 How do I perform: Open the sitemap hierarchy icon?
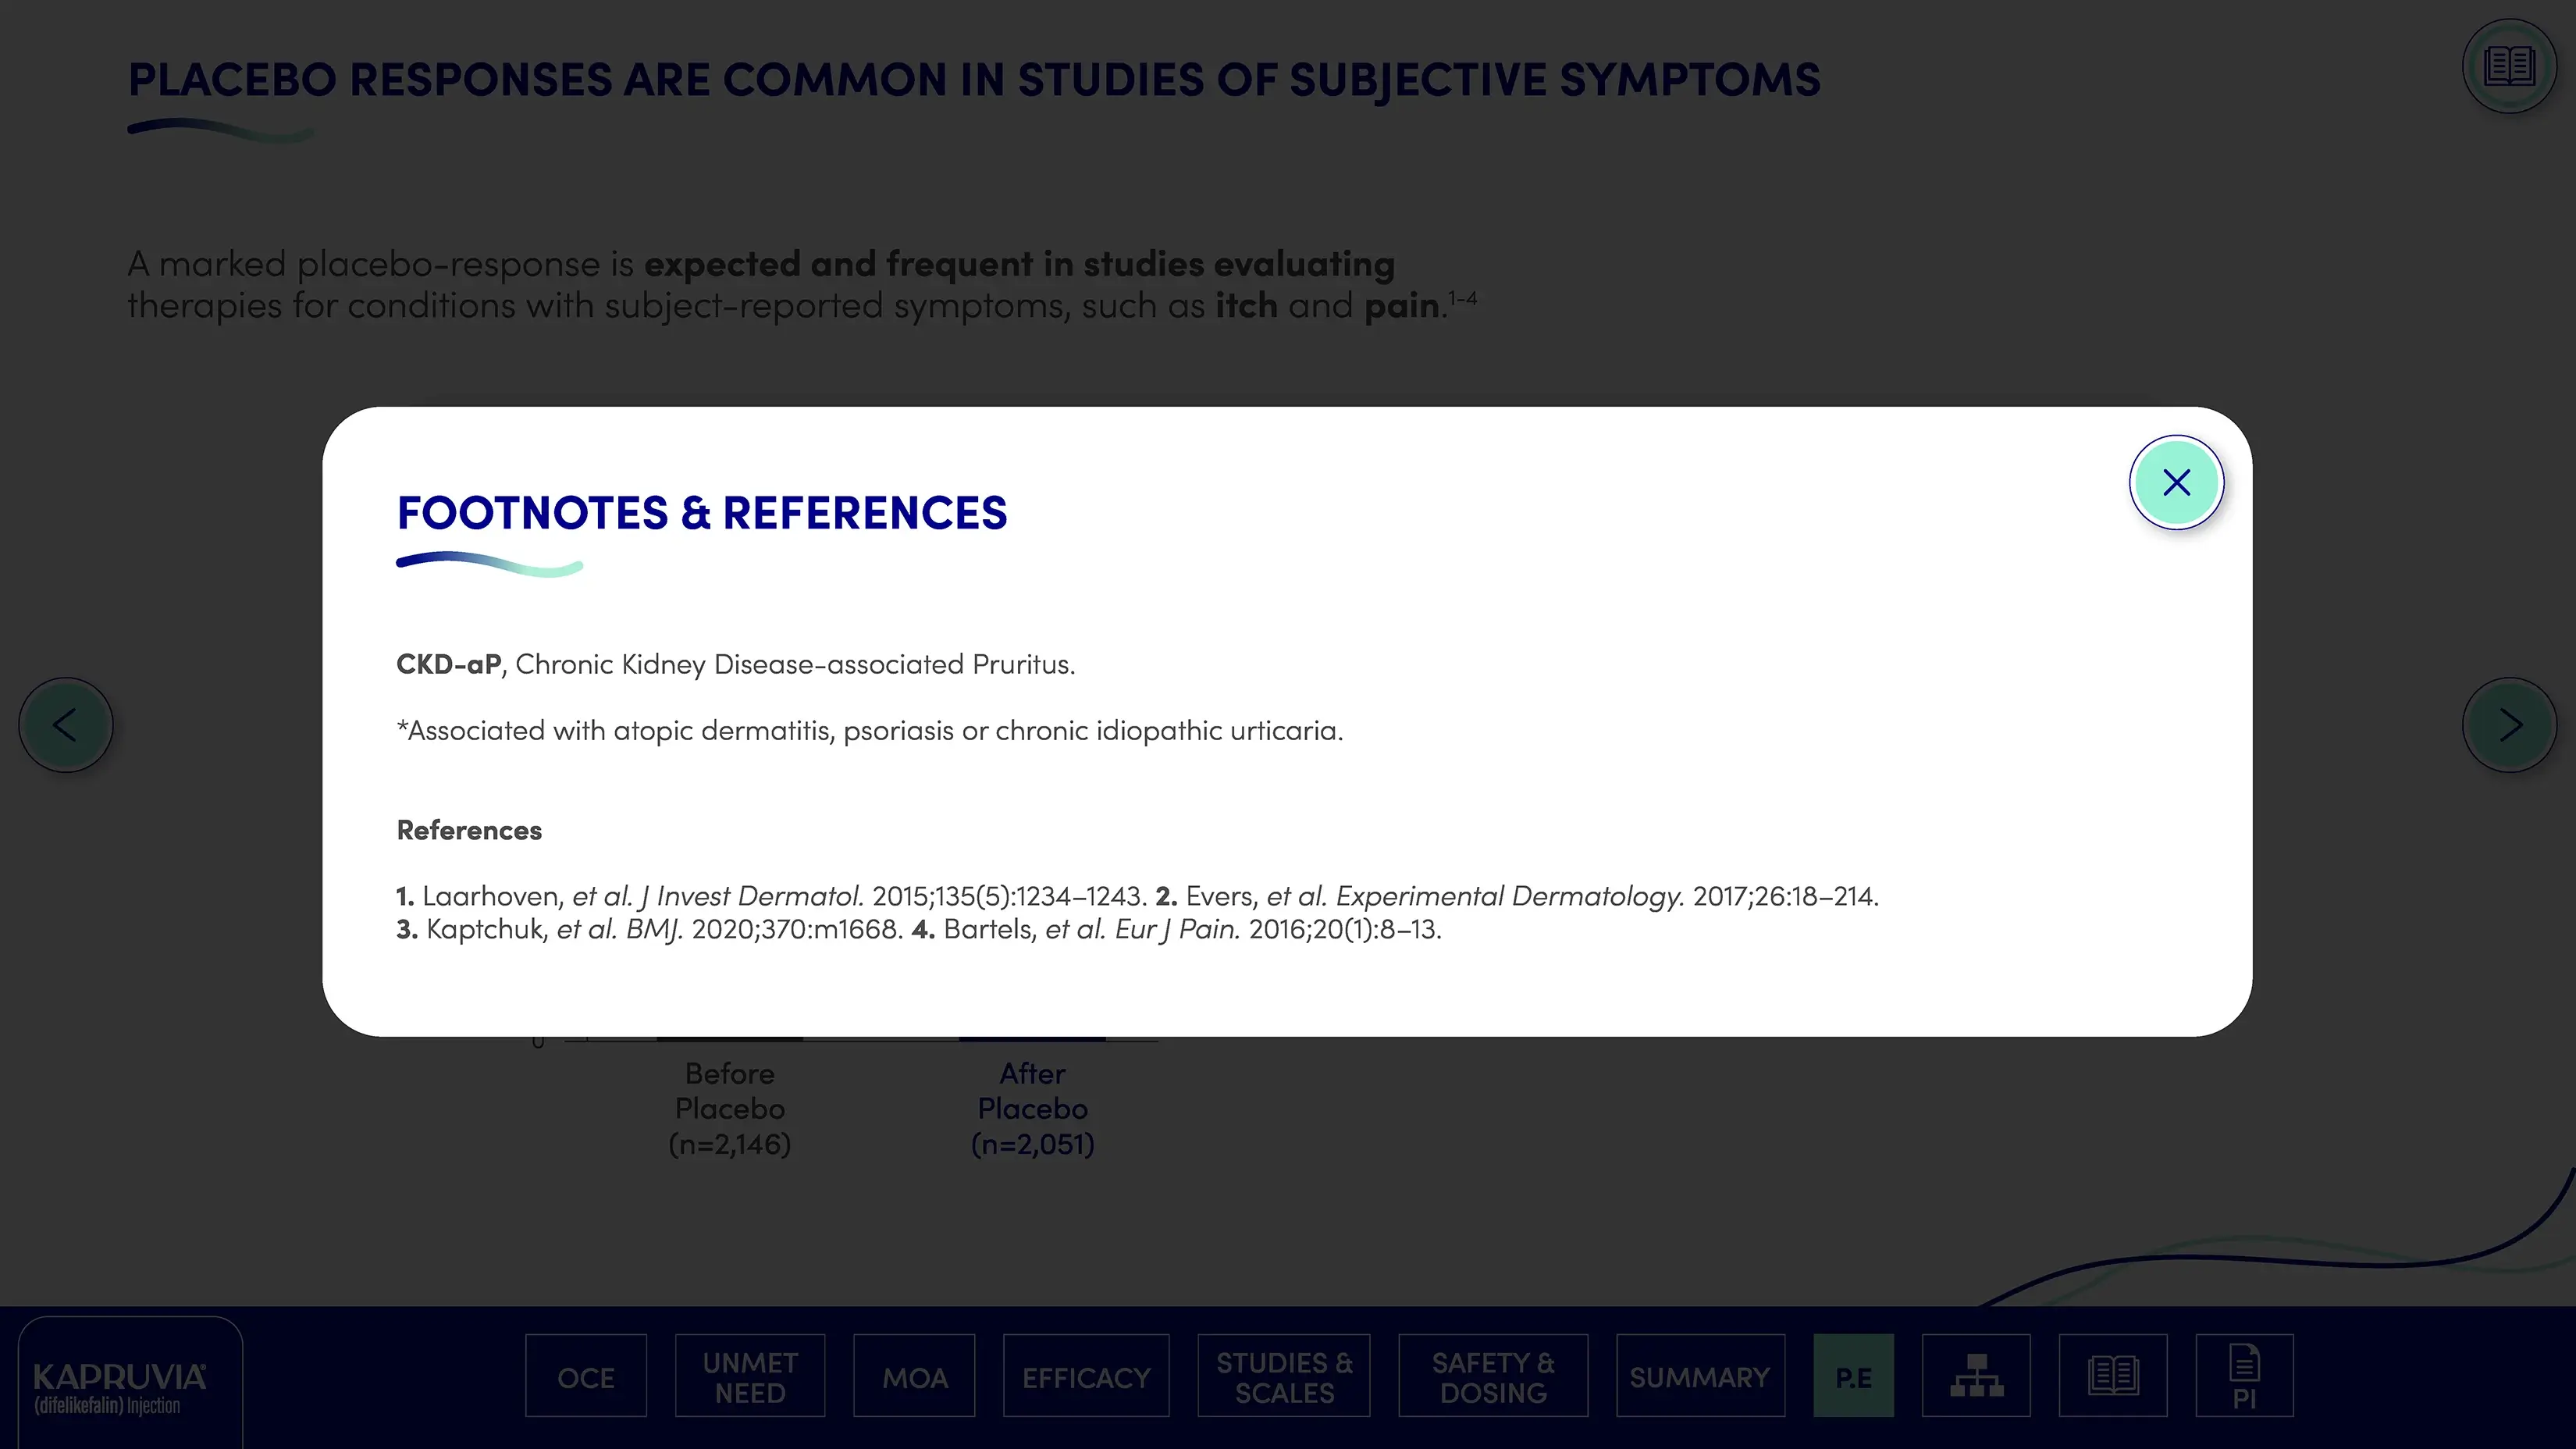[1976, 1376]
